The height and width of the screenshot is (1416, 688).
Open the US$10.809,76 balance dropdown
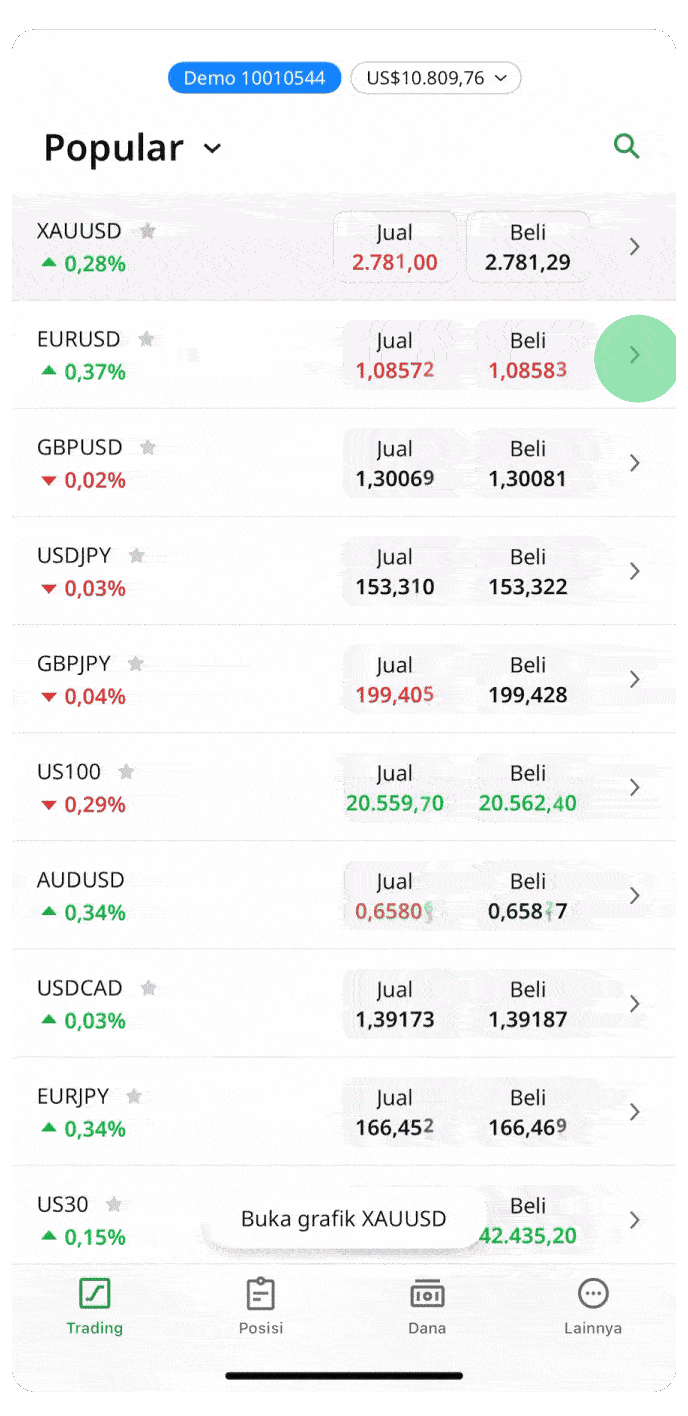click(436, 78)
